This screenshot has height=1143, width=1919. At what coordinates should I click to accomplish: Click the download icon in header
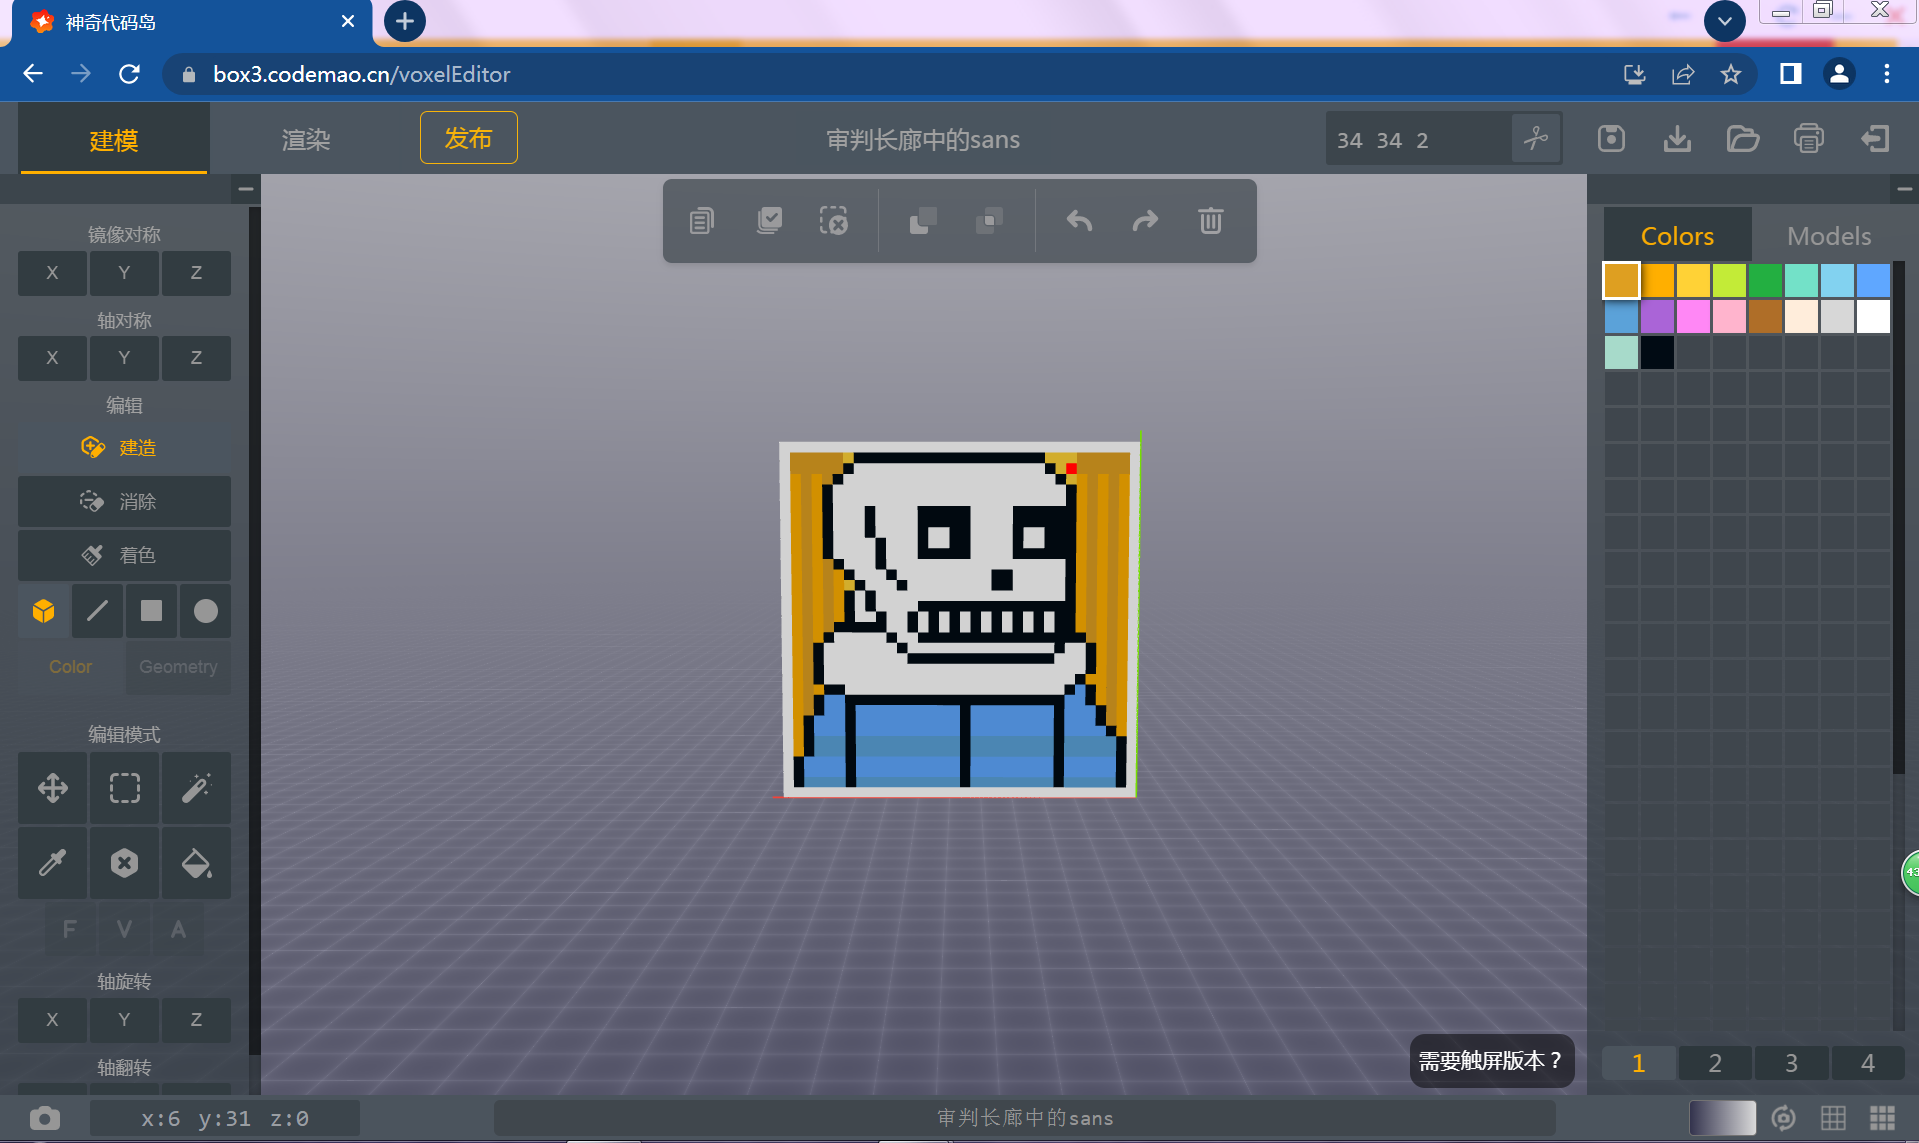[1677, 139]
